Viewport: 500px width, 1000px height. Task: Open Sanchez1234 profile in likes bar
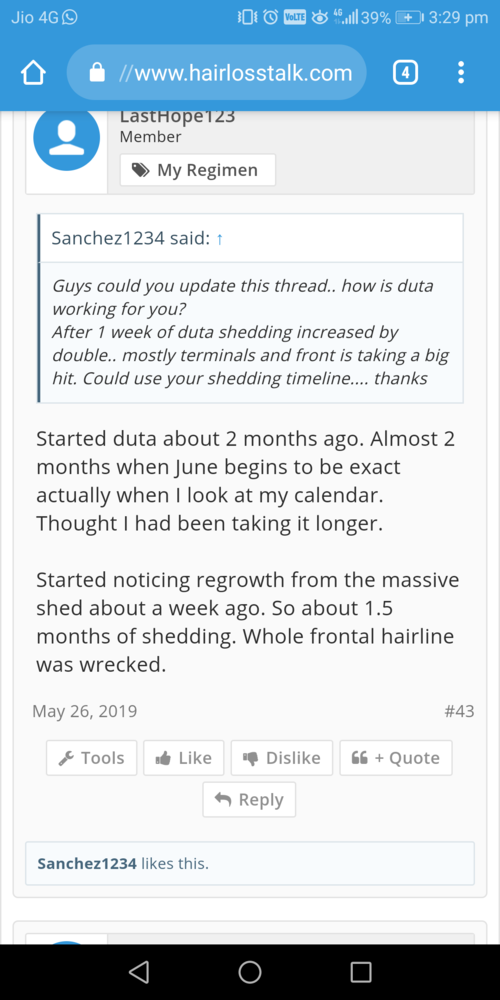pyautogui.click(x=87, y=864)
